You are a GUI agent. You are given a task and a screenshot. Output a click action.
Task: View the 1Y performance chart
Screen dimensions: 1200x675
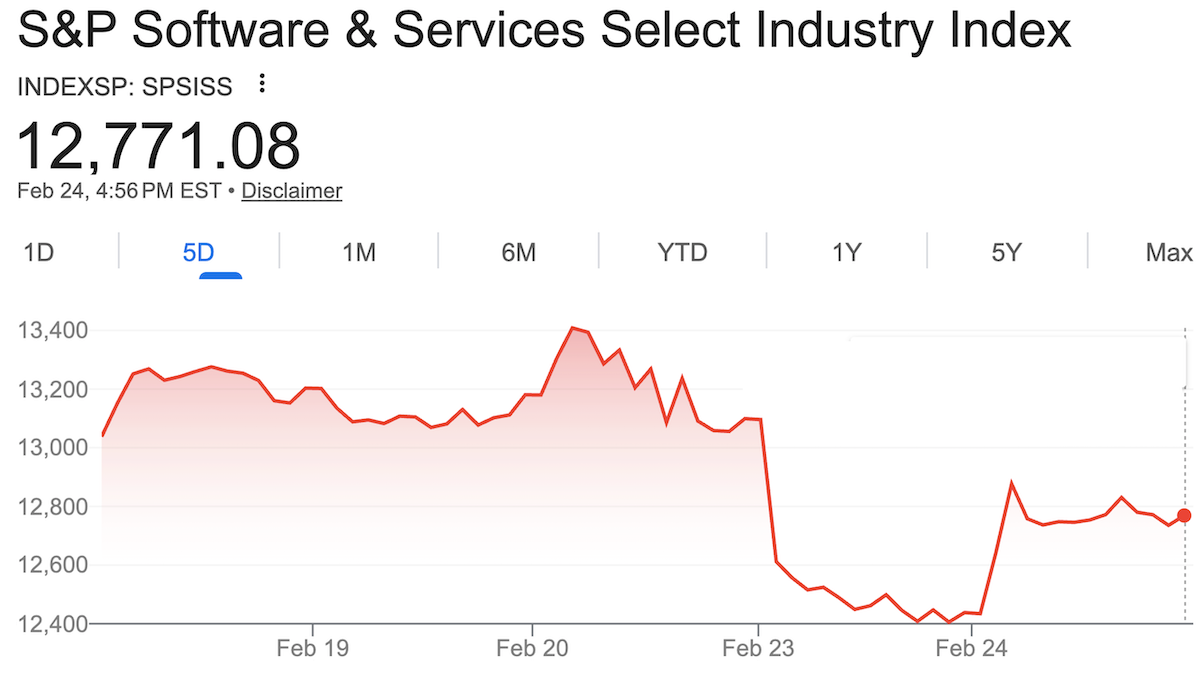(845, 252)
